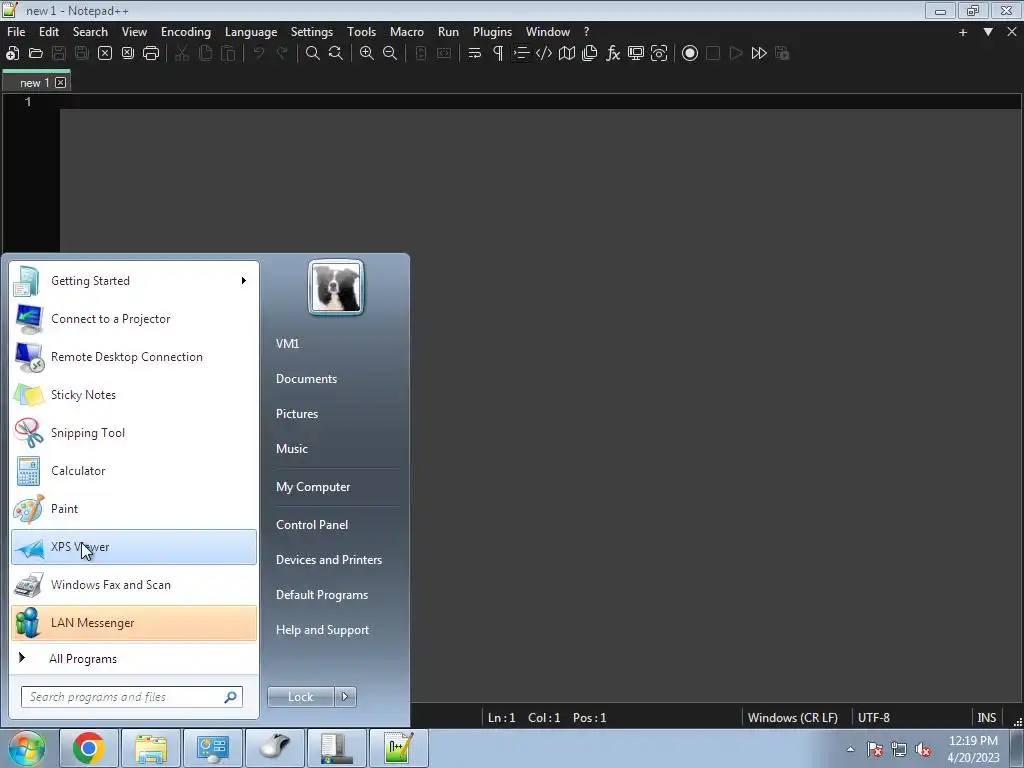Image resolution: width=1024 pixels, height=768 pixels.
Task: Open the Encoding menu
Action: coord(186,32)
